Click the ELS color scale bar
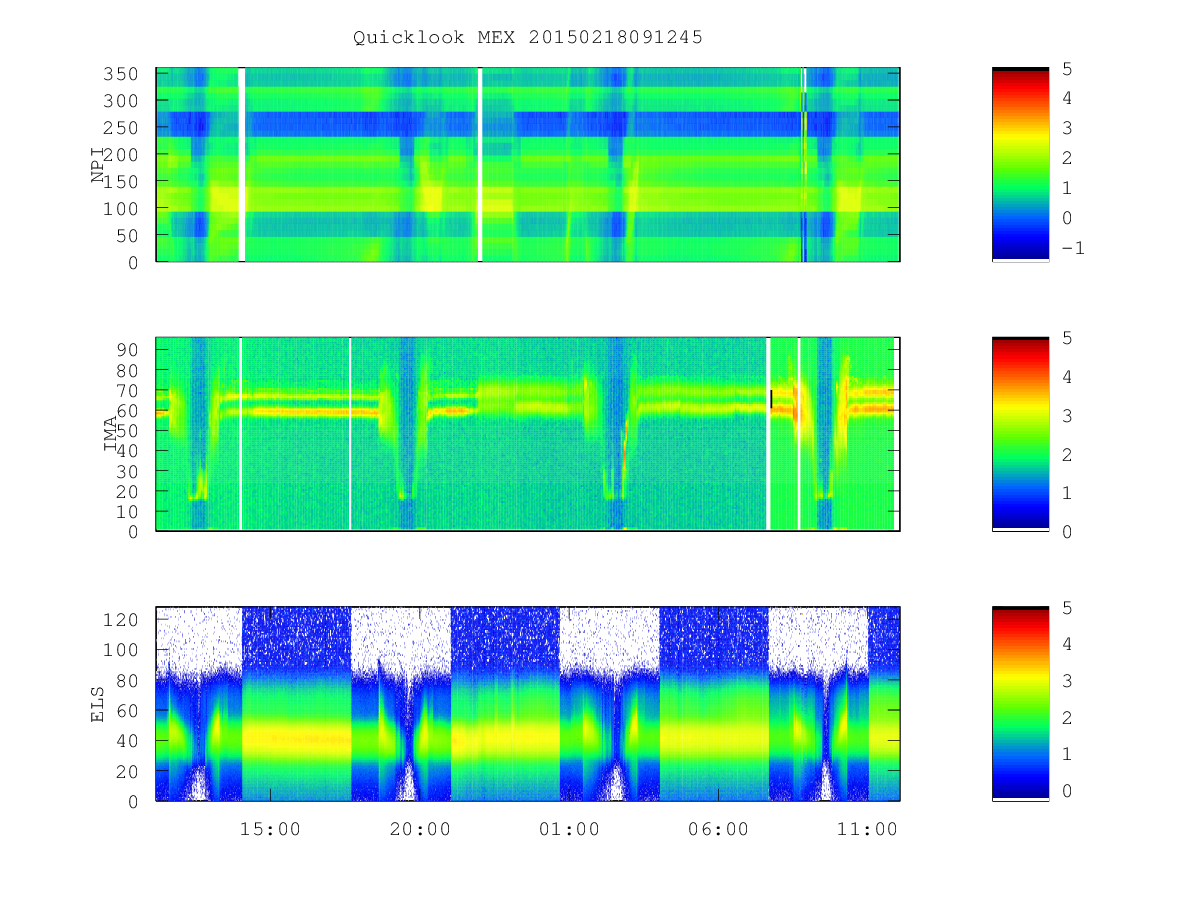Image resolution: width=1200 pixels, height=900 pixels. tap(1020, 704)
